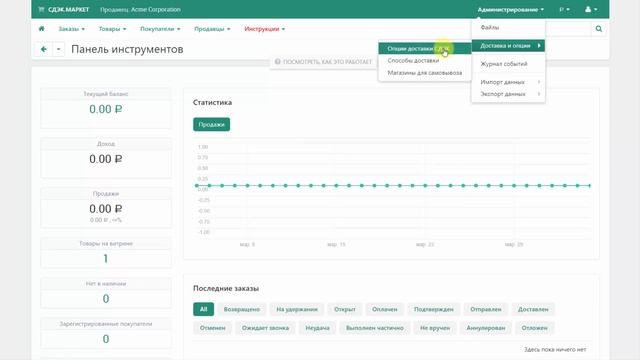Filter orders by Доставлен

tap(533, 309)
